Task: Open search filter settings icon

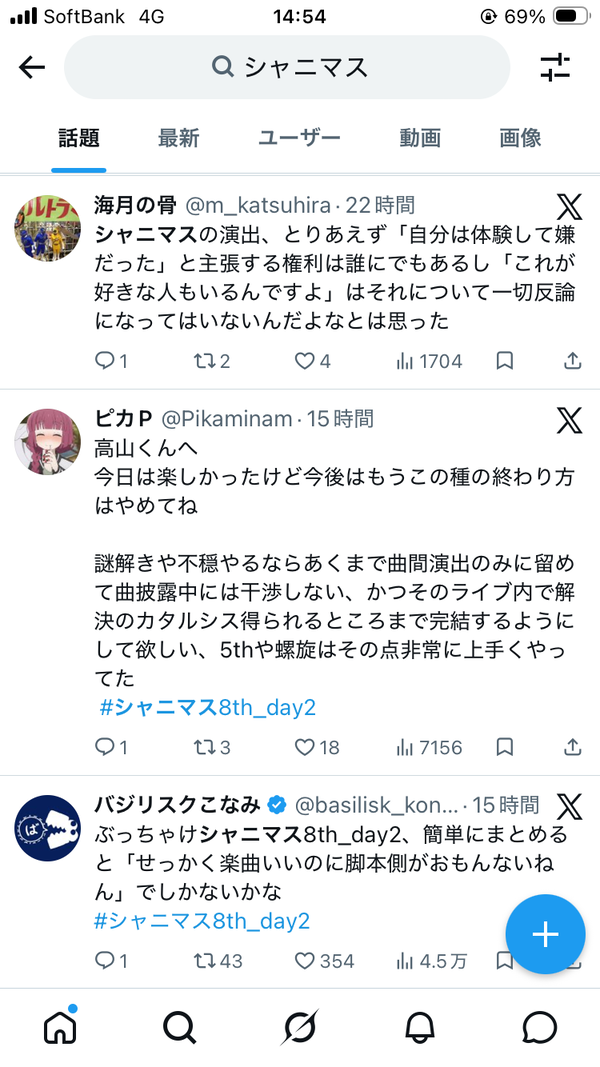Action: [x=555, y=67]
